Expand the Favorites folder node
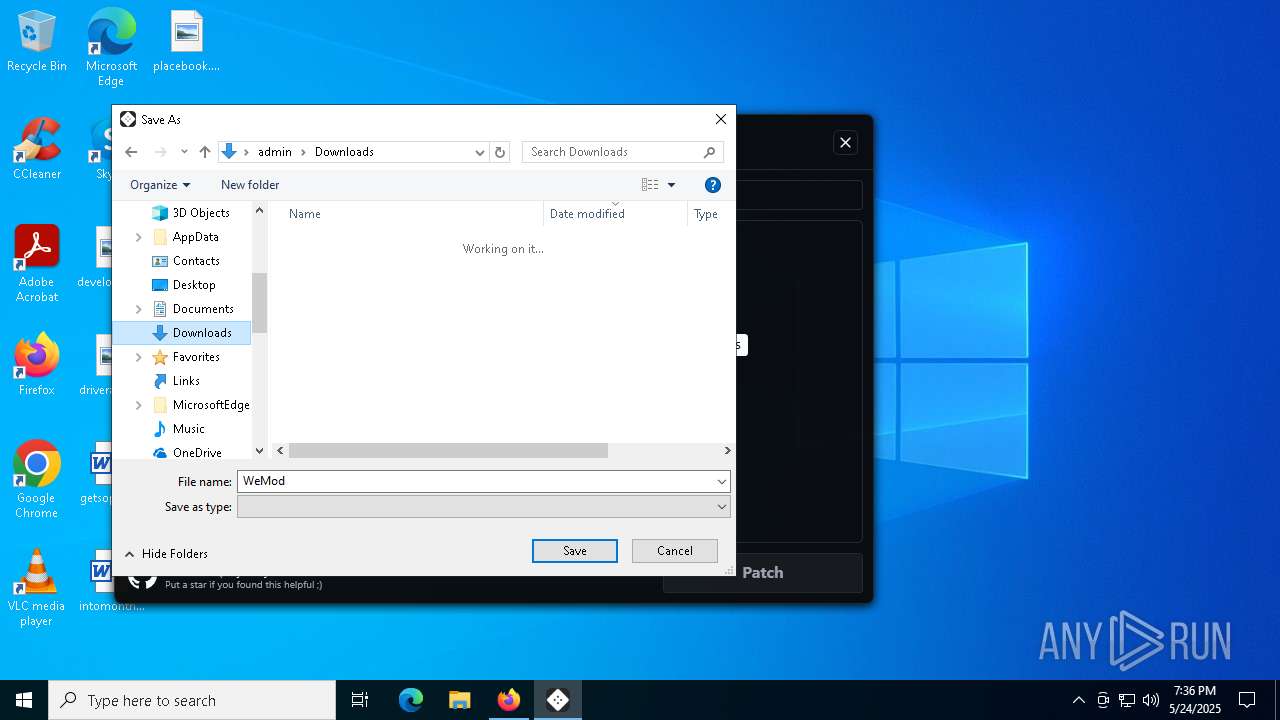The width and height of the screenshot is (1280, 720). pyautogui.click(x=139, y=357)
